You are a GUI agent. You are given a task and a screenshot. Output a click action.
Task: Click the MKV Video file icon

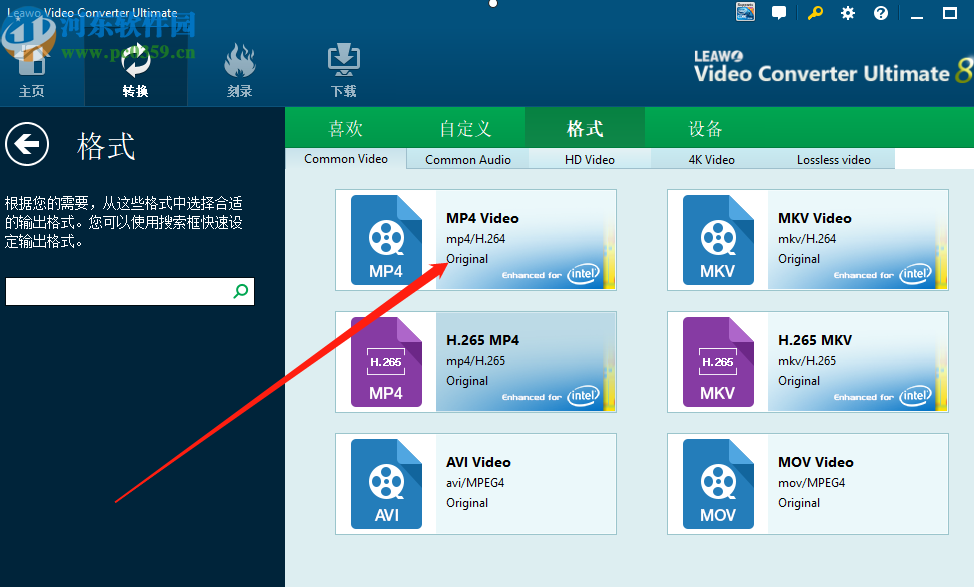(x=718, y=240)
